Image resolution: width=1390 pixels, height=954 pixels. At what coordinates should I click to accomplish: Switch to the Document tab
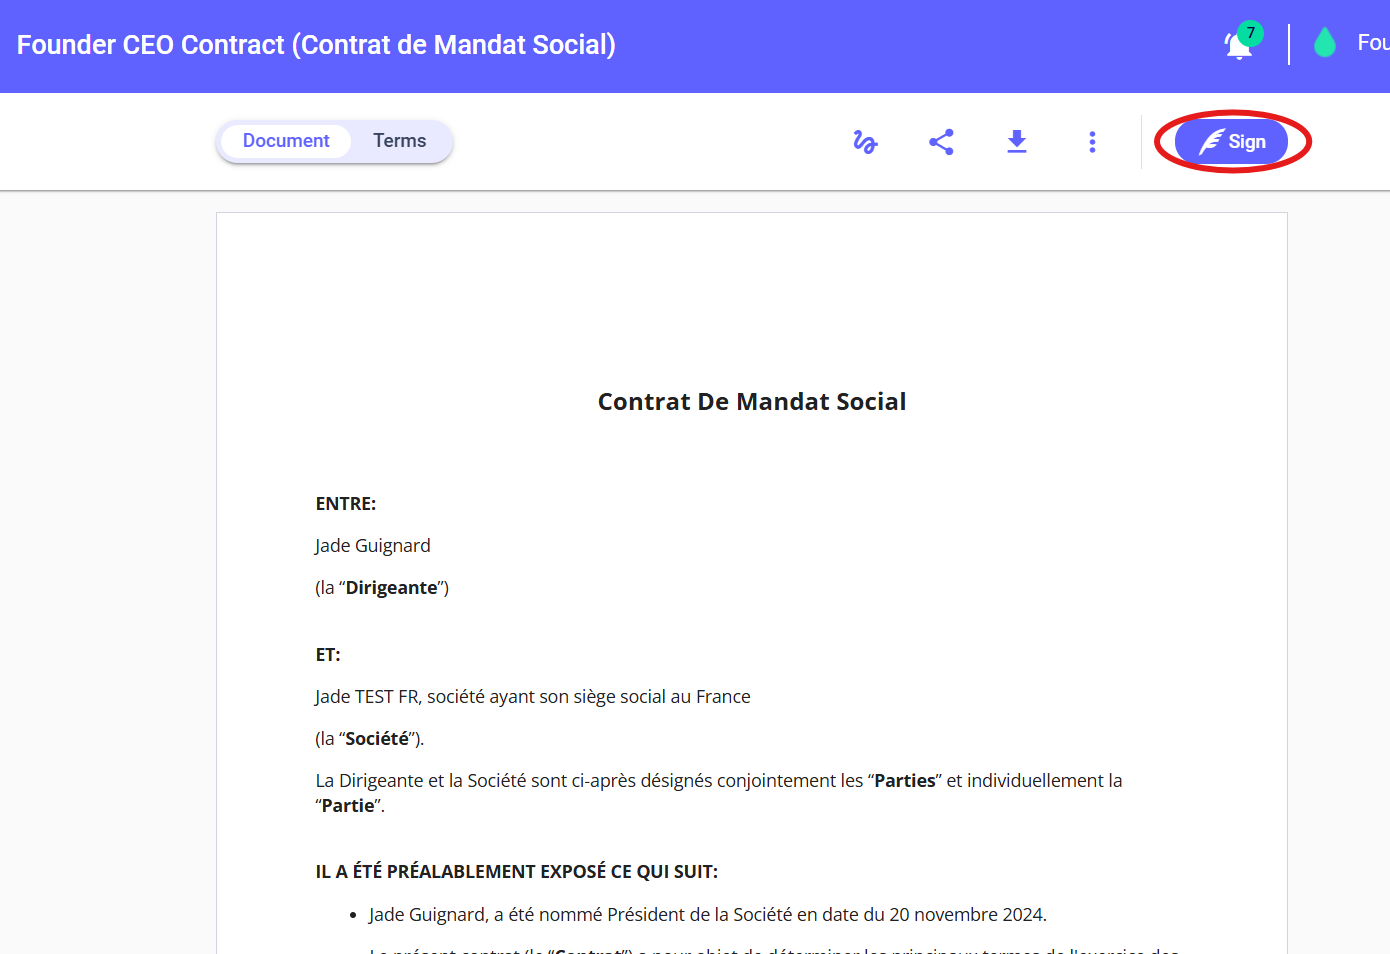click(x=286, y=141)
